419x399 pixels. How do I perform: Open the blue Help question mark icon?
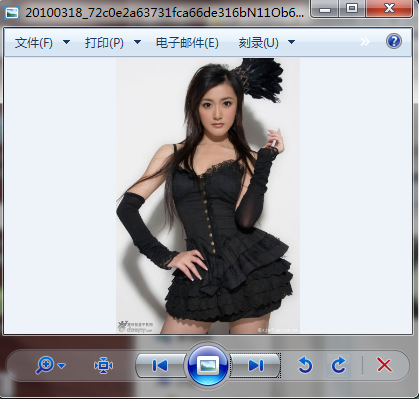tap(394, 41)
